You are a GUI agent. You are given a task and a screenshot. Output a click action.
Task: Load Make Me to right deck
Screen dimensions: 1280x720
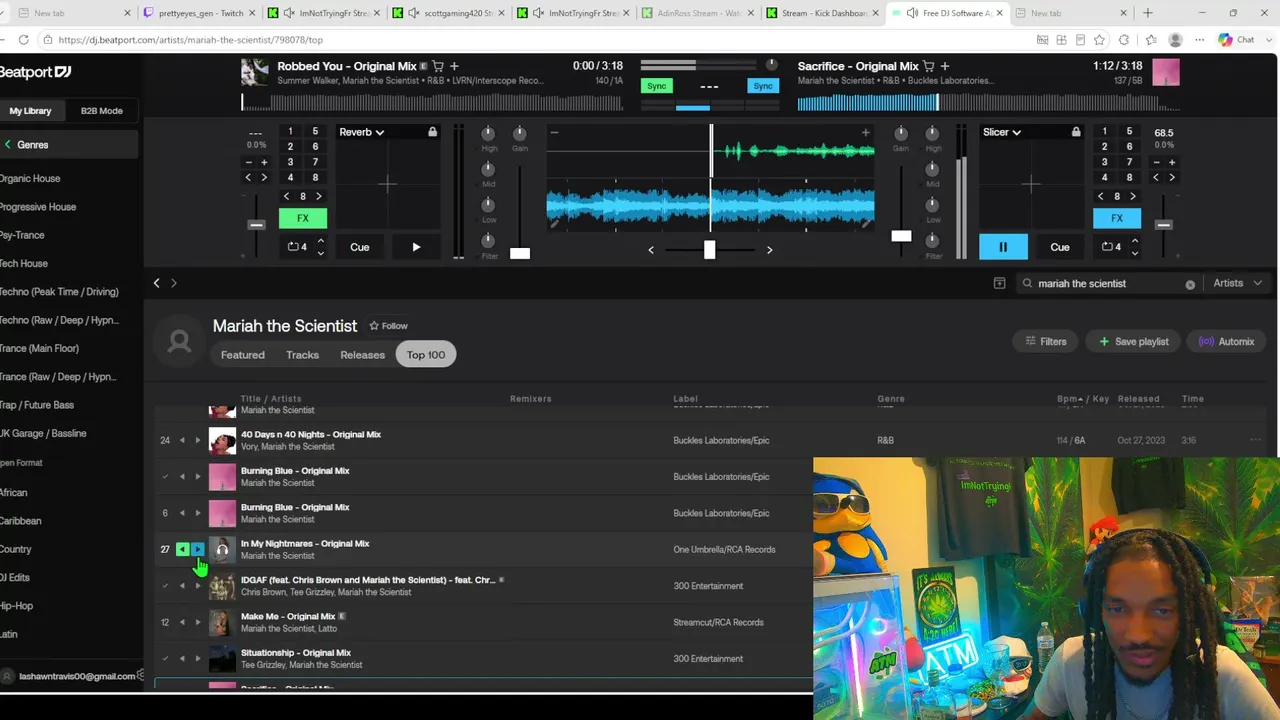coord(197,622)
